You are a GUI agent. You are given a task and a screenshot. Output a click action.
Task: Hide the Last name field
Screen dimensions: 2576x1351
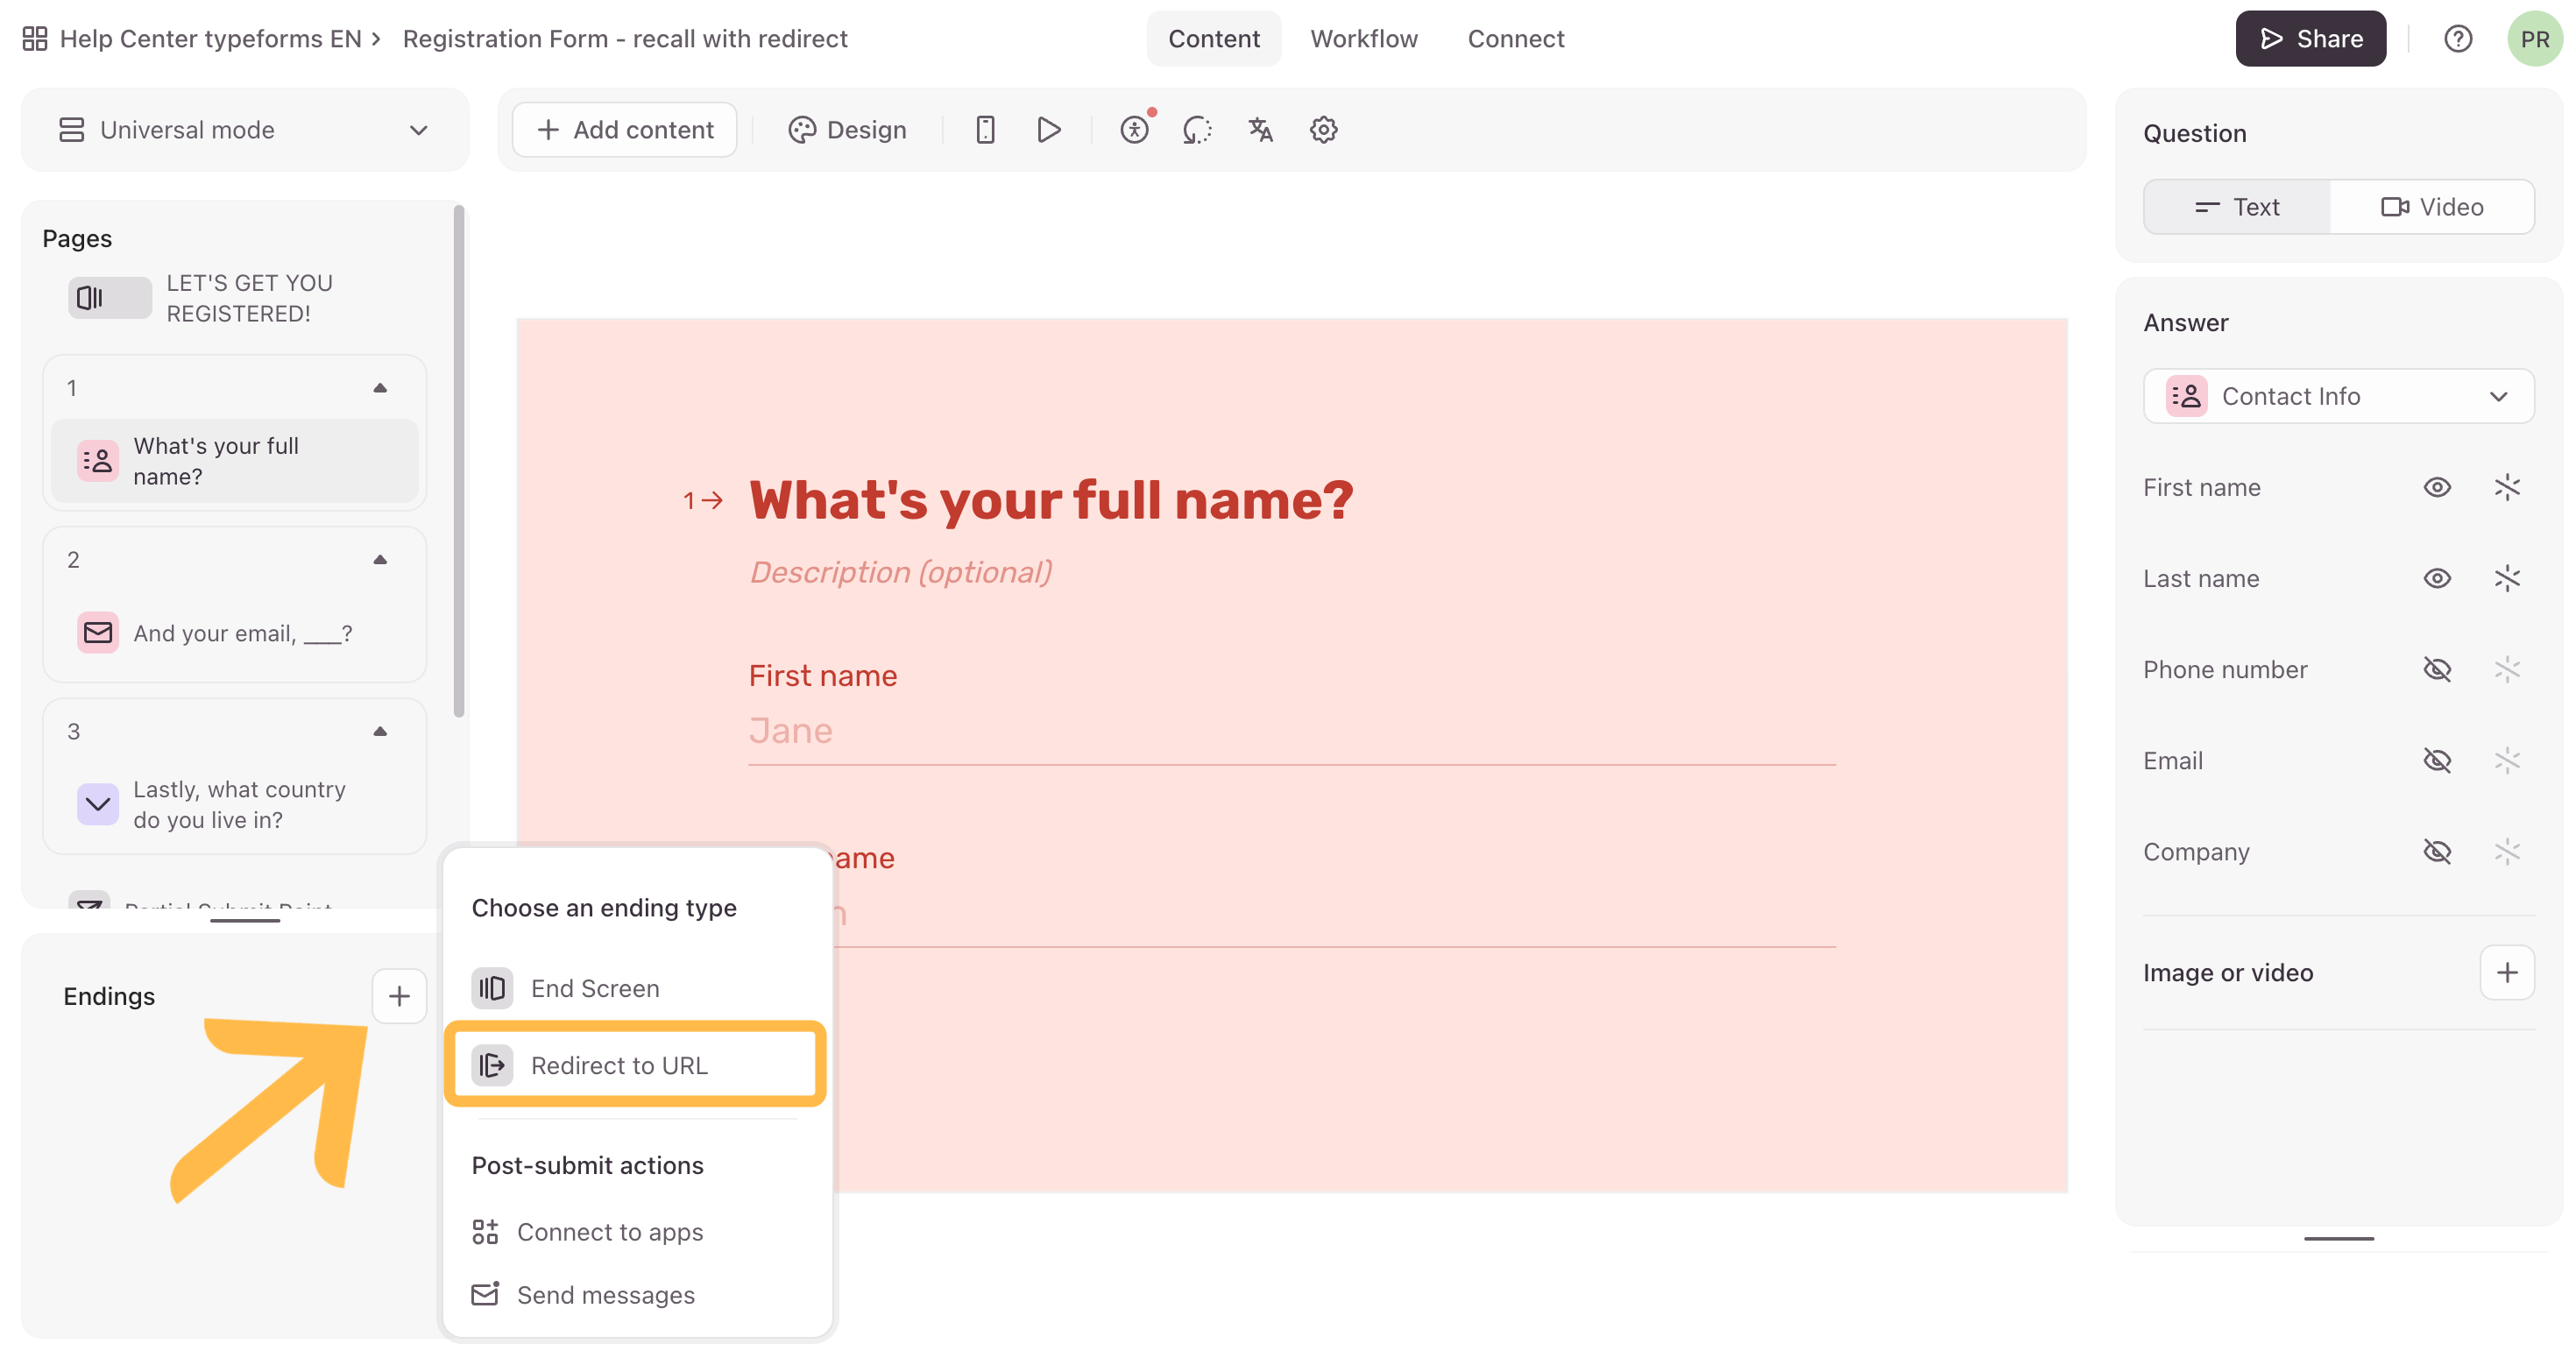[2437, 579]
